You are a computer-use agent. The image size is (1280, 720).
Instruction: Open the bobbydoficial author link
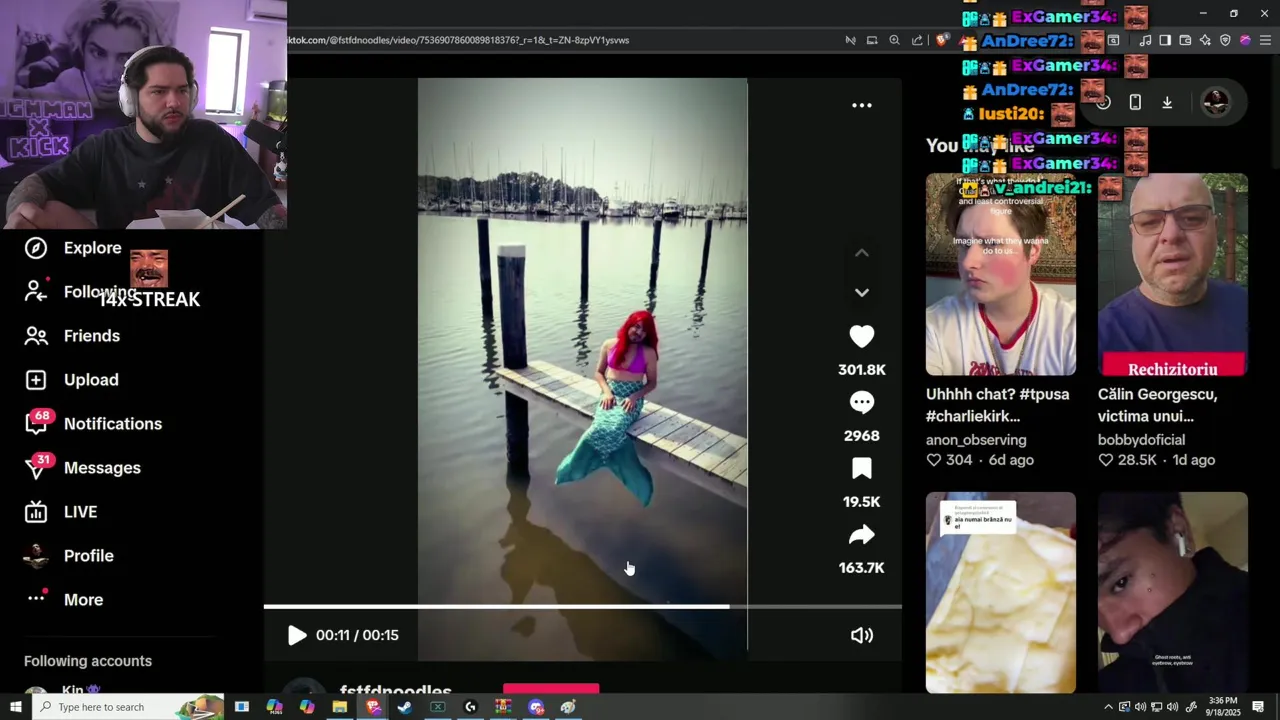point(1141,440)
